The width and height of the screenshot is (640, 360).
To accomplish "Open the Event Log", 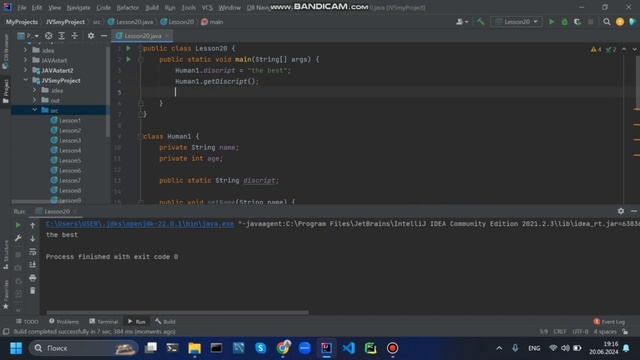I will [609, 322].
